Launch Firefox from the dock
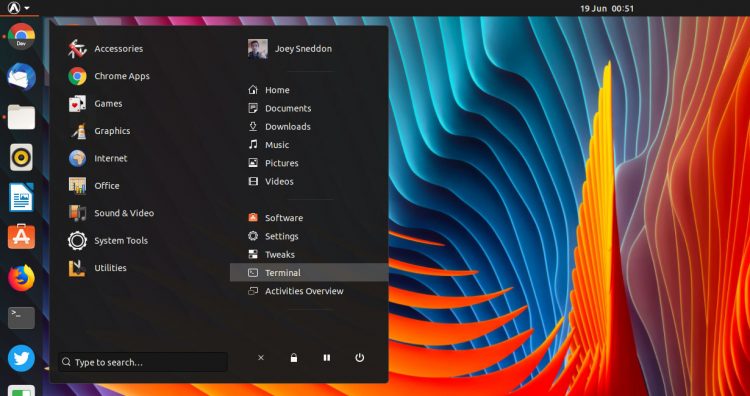Screen dimensions: 750x396 coord(21,277)
